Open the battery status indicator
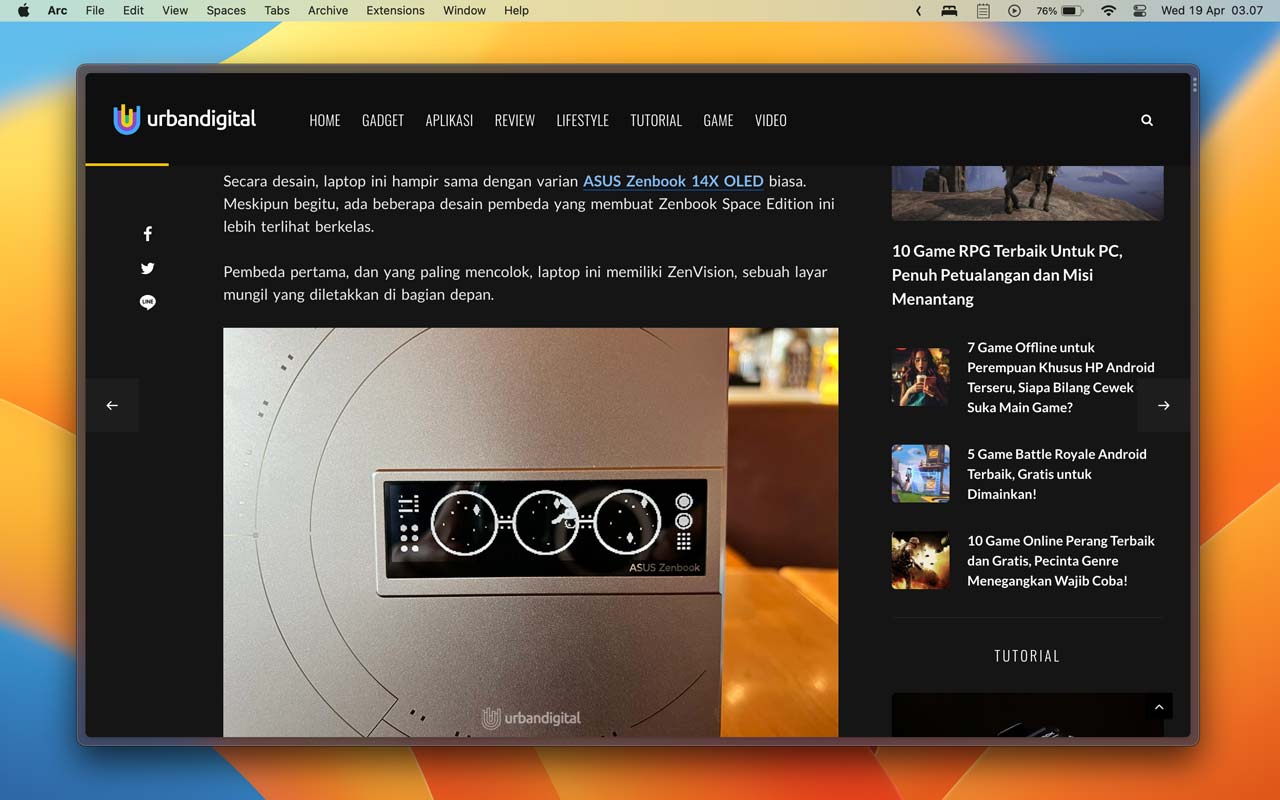 pos(1060,11)
